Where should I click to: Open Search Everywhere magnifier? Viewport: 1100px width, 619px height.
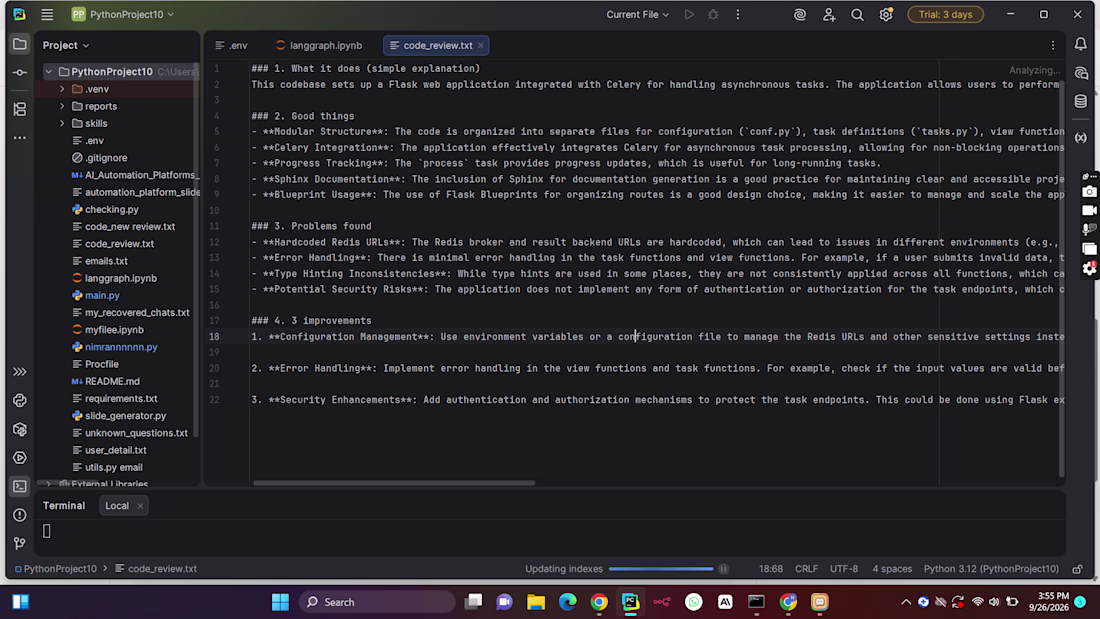857,14
